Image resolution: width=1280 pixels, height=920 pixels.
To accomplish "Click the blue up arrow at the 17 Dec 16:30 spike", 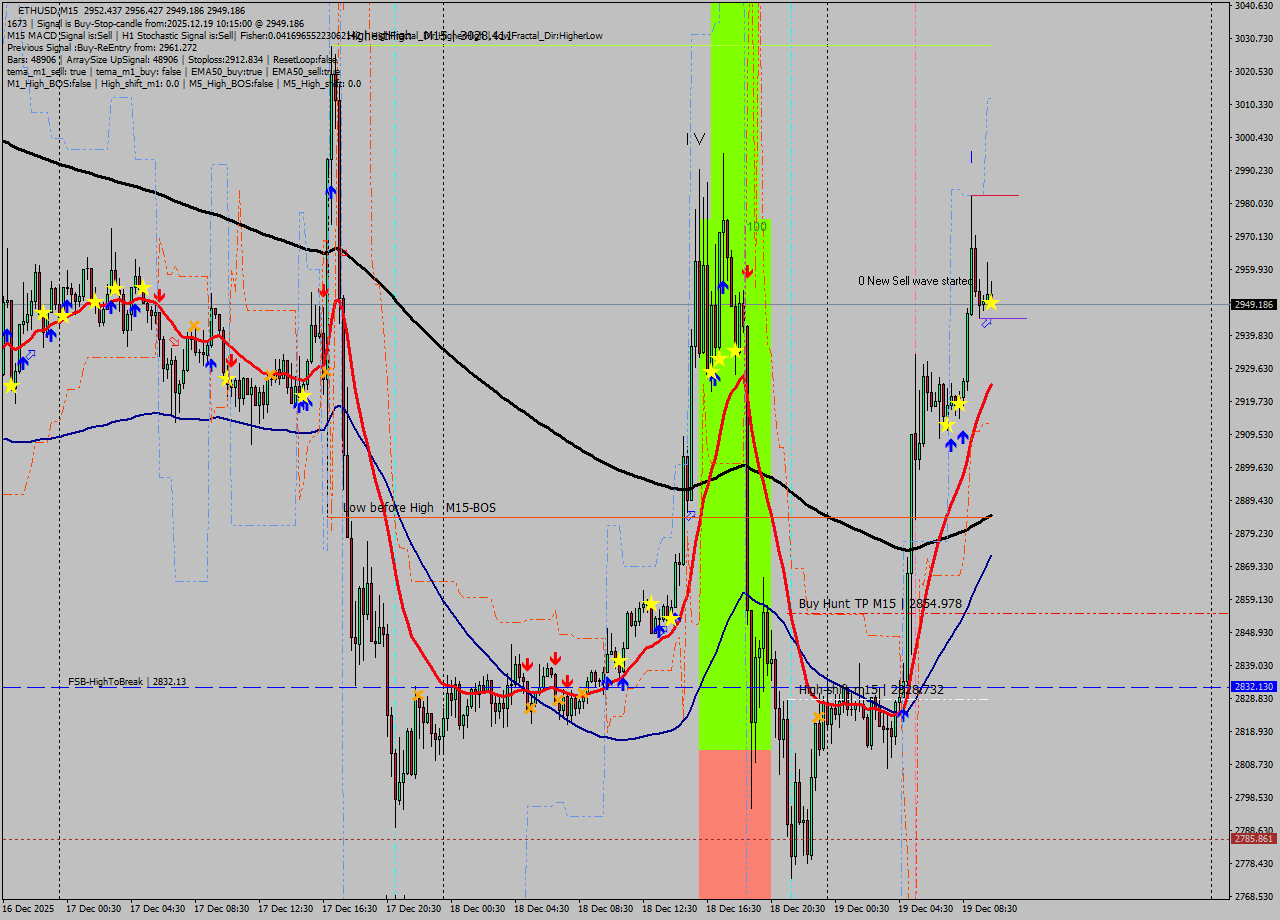I will pos(331,188).
